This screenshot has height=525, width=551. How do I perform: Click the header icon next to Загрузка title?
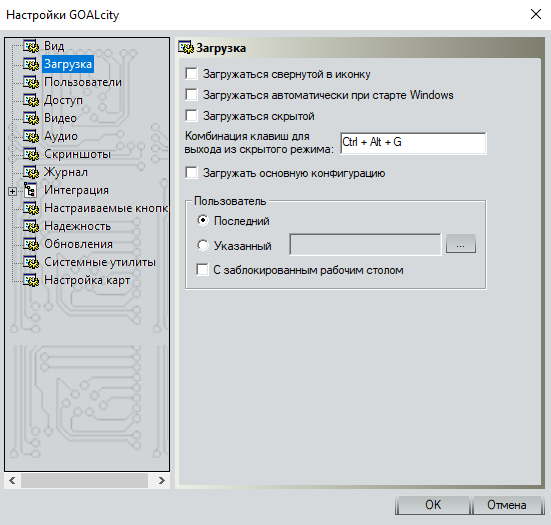(186, 47)
